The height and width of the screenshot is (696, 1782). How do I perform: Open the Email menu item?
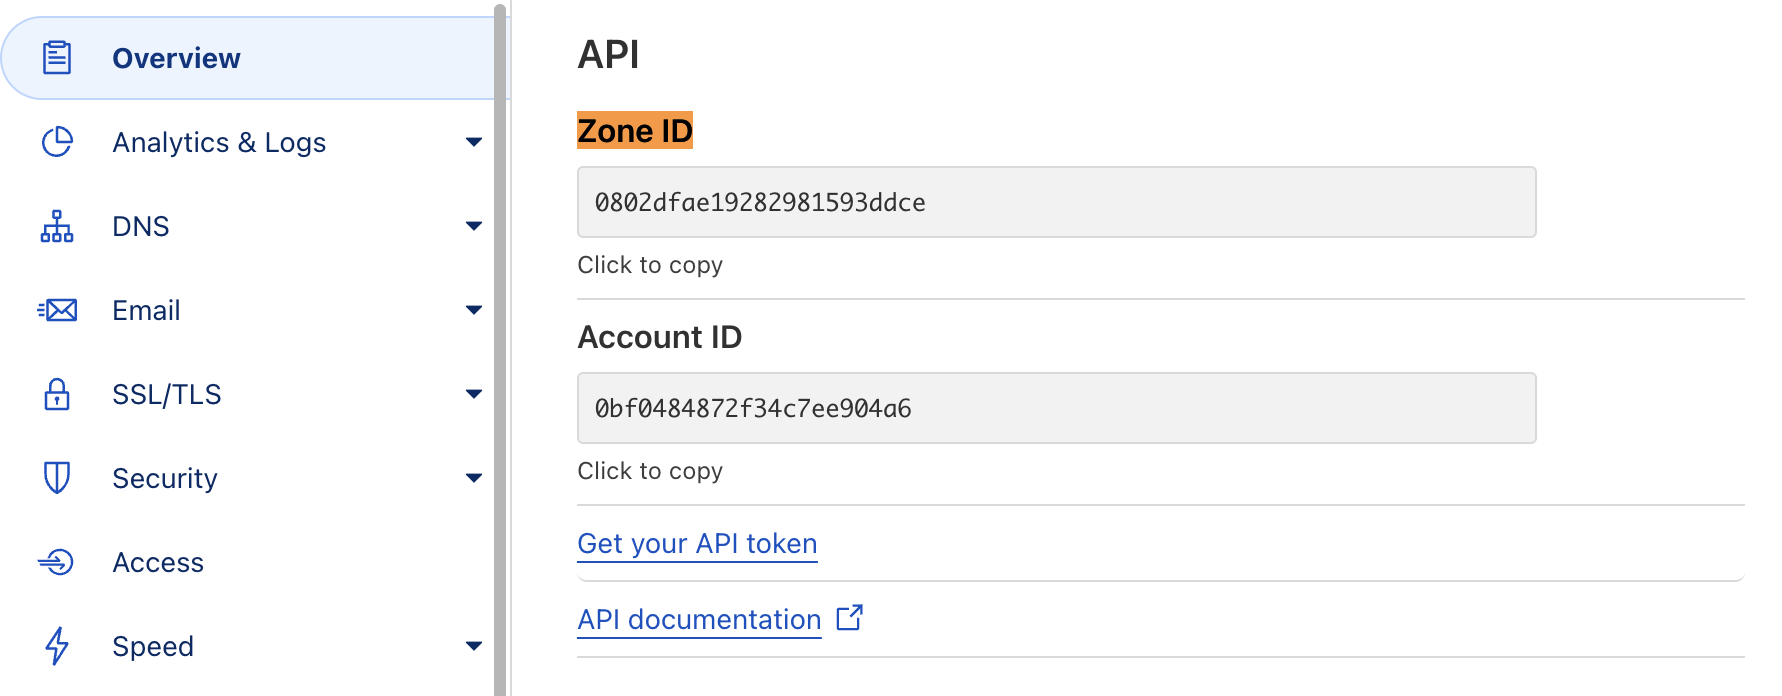click(250, 310)
